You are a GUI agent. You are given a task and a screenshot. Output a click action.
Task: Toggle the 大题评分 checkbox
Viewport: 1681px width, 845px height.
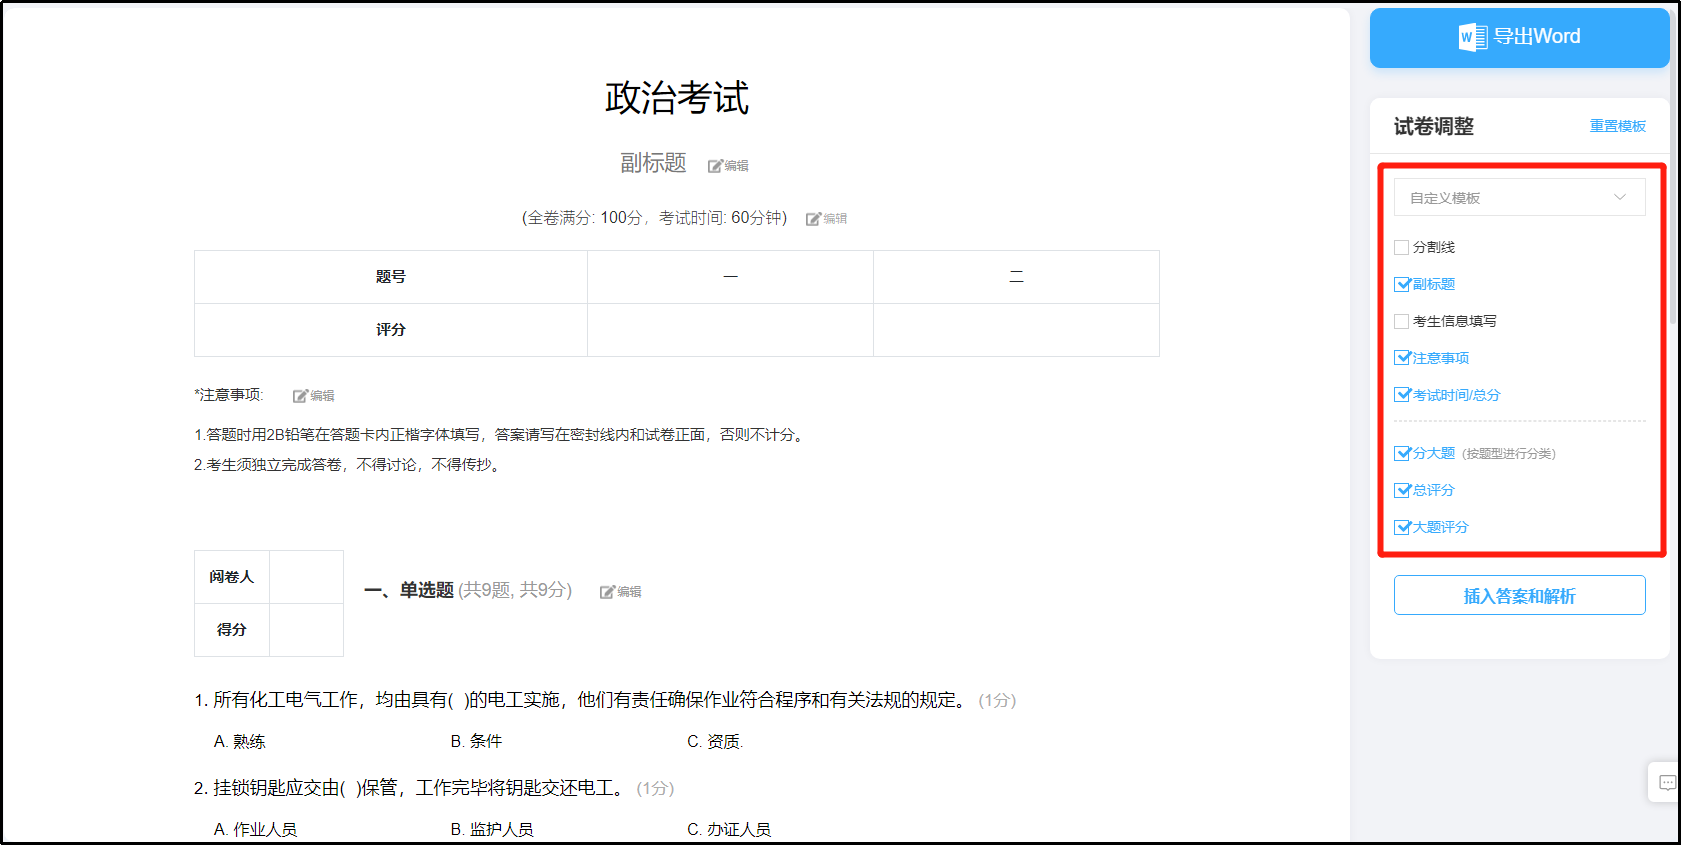1401,527
